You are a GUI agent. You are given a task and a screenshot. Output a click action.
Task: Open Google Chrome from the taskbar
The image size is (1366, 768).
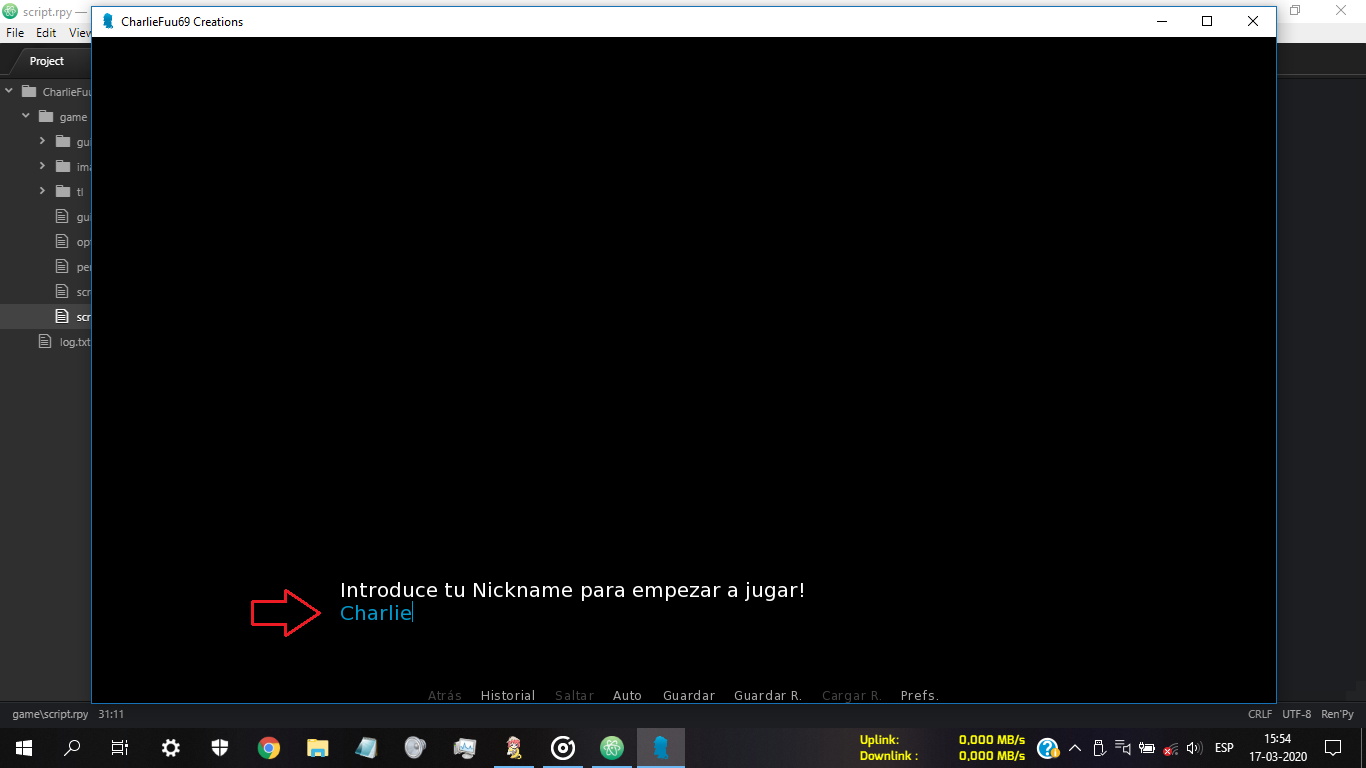click(x=268, y=748)
